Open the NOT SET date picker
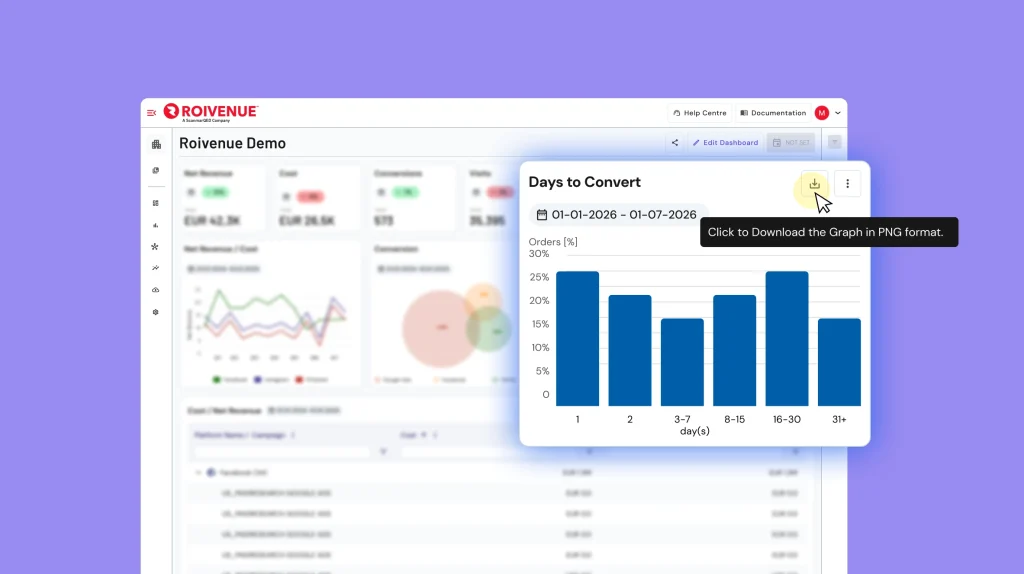Image resolution: width=1024 pixels, height=574 pixels. point(791,142)
